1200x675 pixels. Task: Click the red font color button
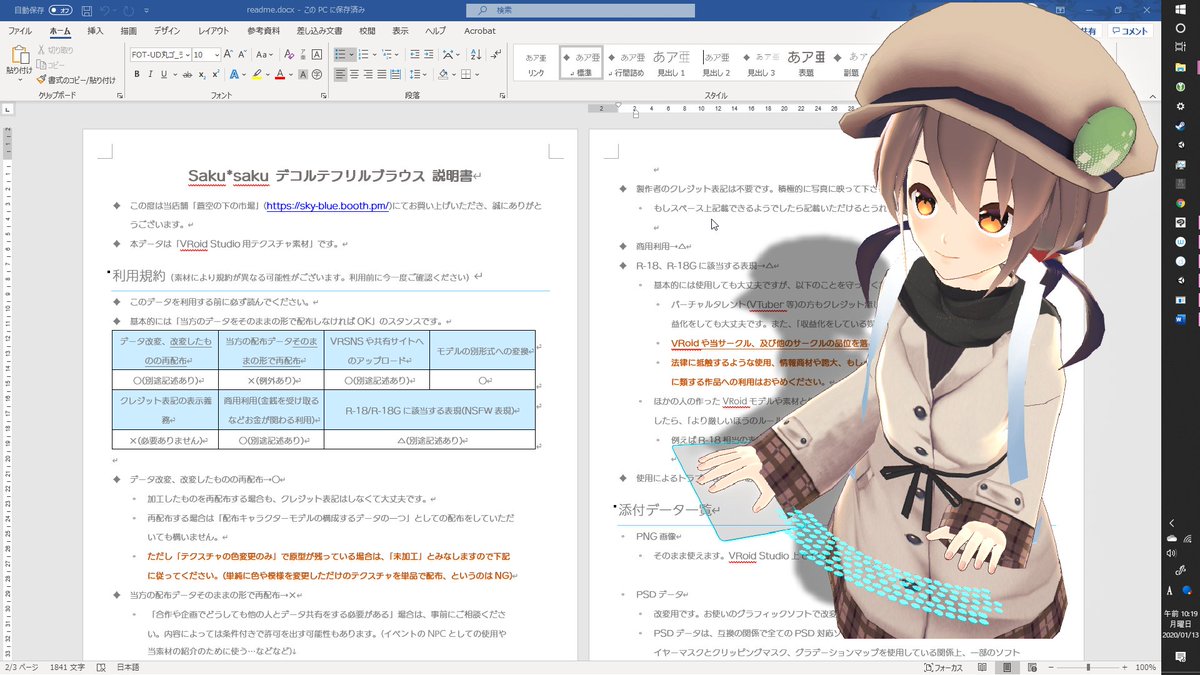coord(280,75)
